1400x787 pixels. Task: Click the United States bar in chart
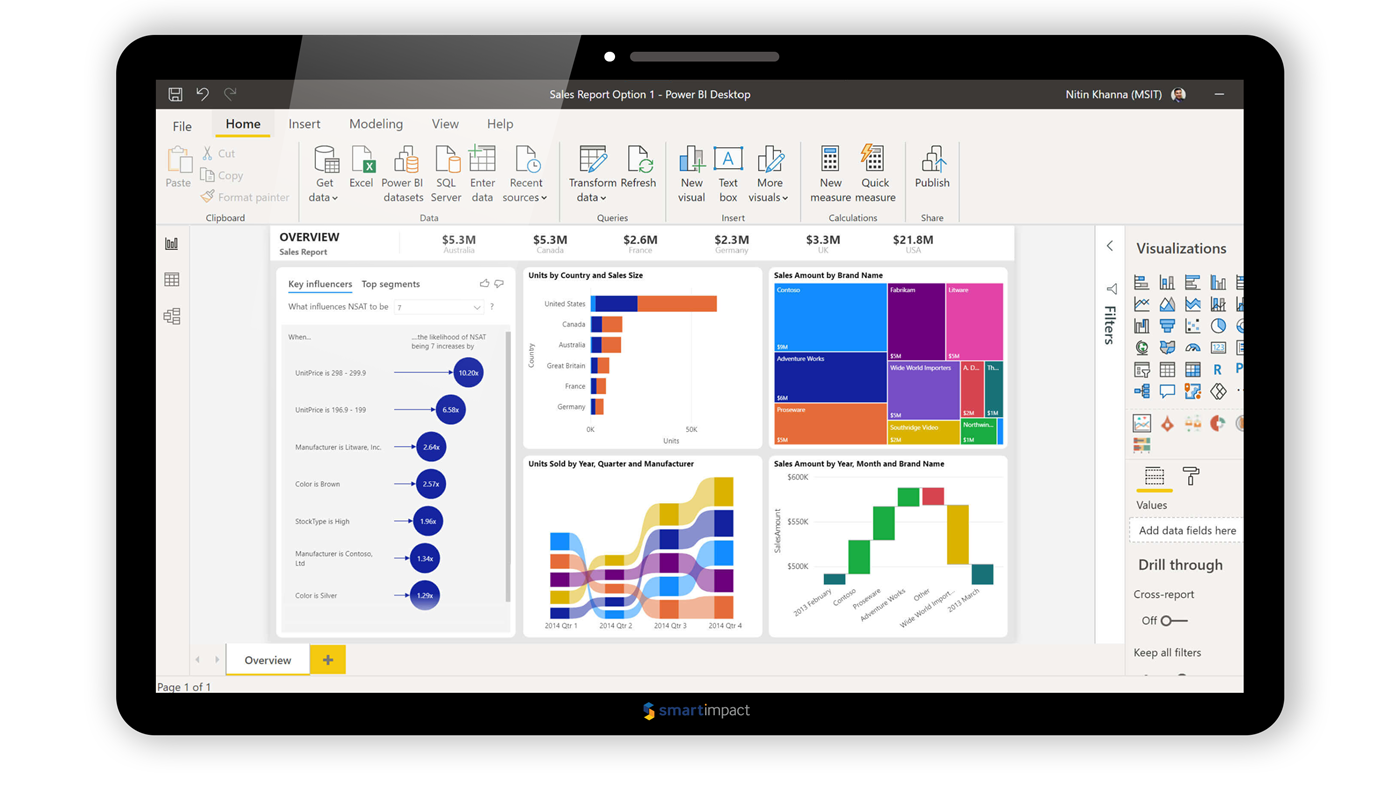coord(655,304)
